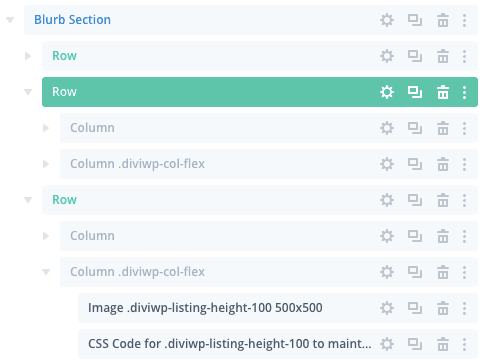484x364 pixels.
Task: Duplicate the Blurb Section layer
Action: 415,20
